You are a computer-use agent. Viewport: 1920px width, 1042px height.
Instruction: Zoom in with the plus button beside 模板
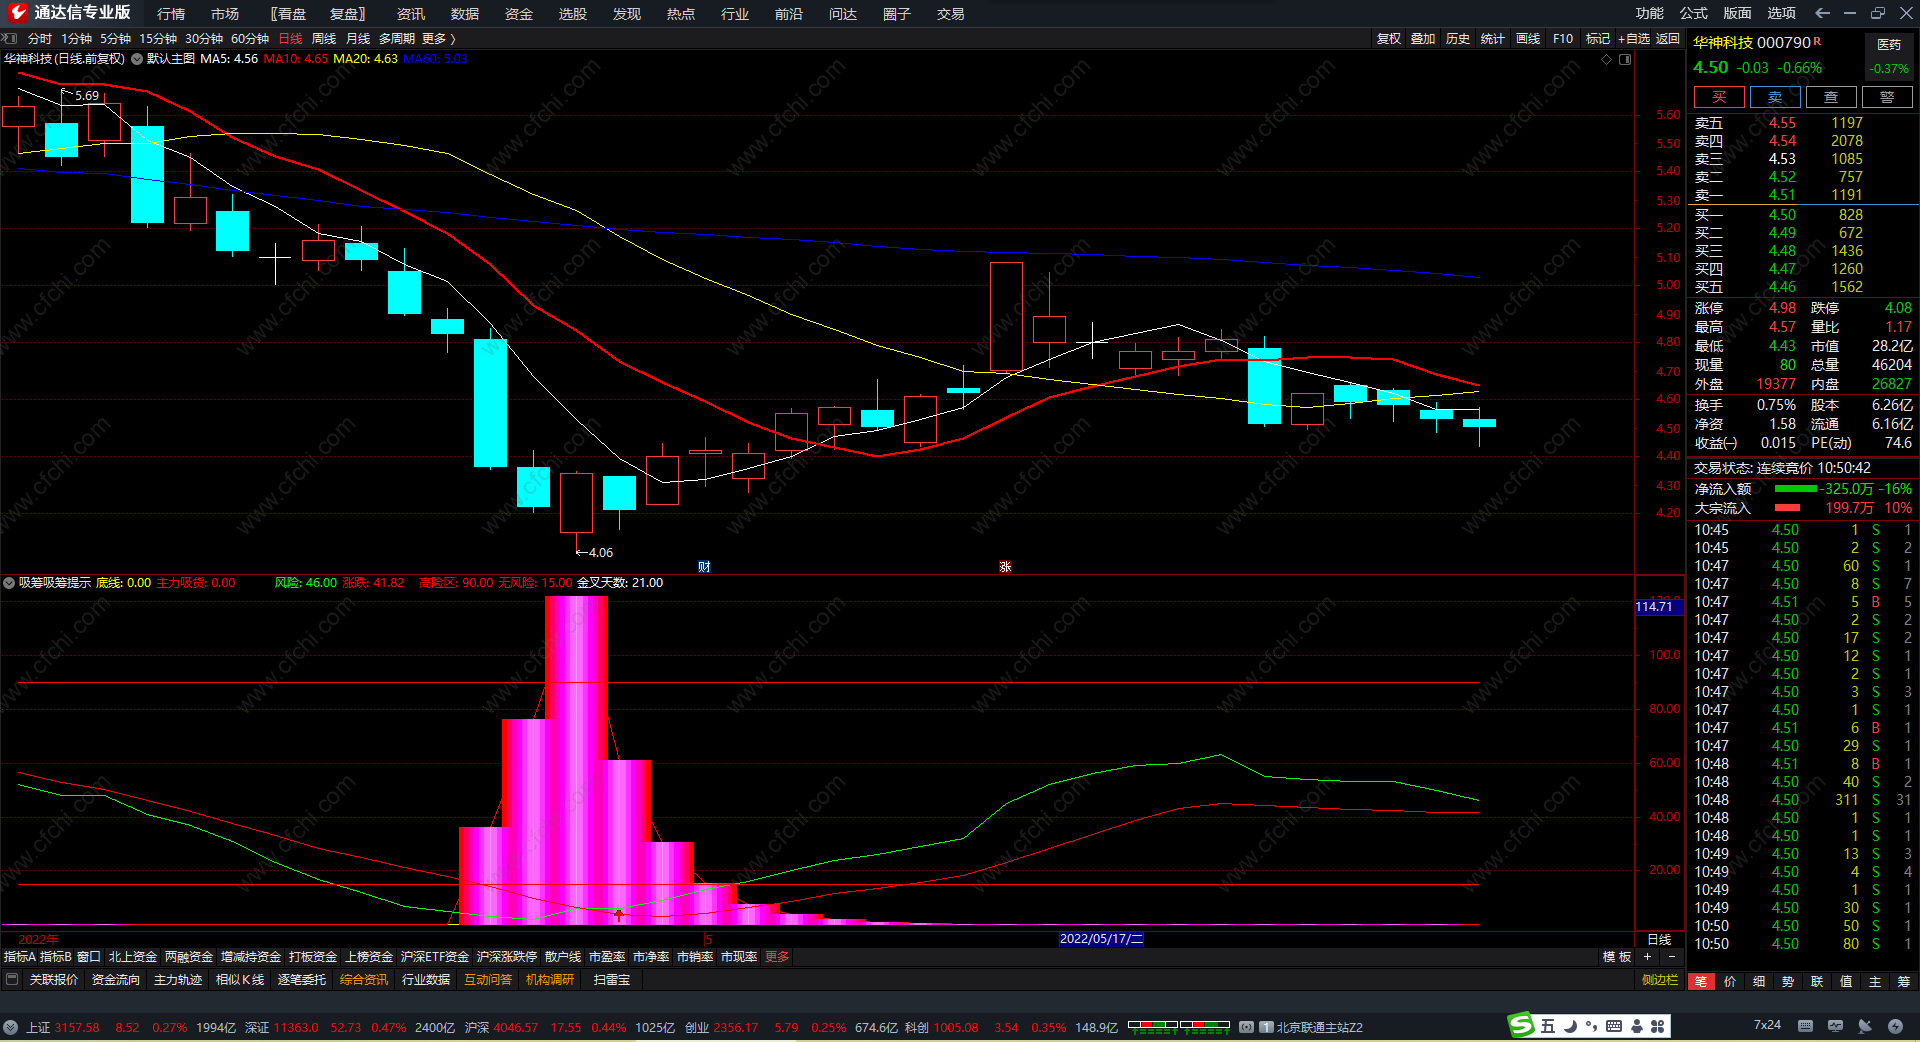(x=1647, y=957)
